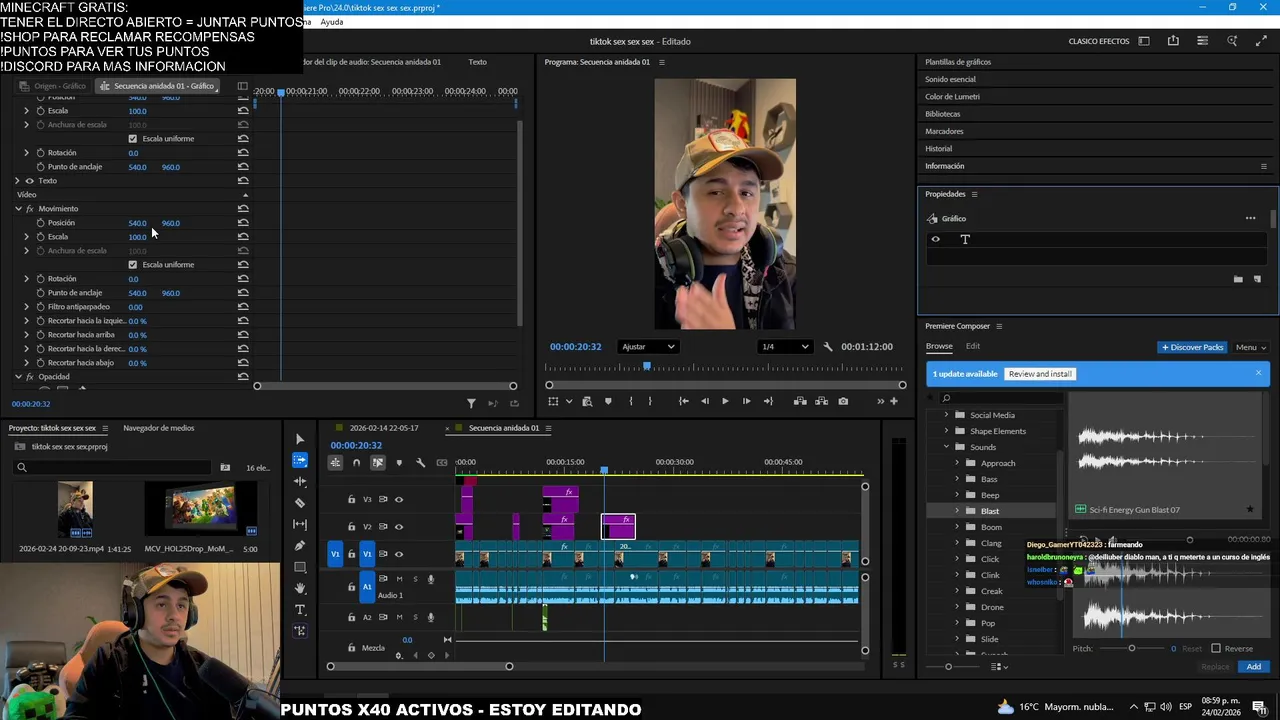Select the Selection arrow tool
The height and width of the screenshot is (720, 1280).
[x=300, y=439]
